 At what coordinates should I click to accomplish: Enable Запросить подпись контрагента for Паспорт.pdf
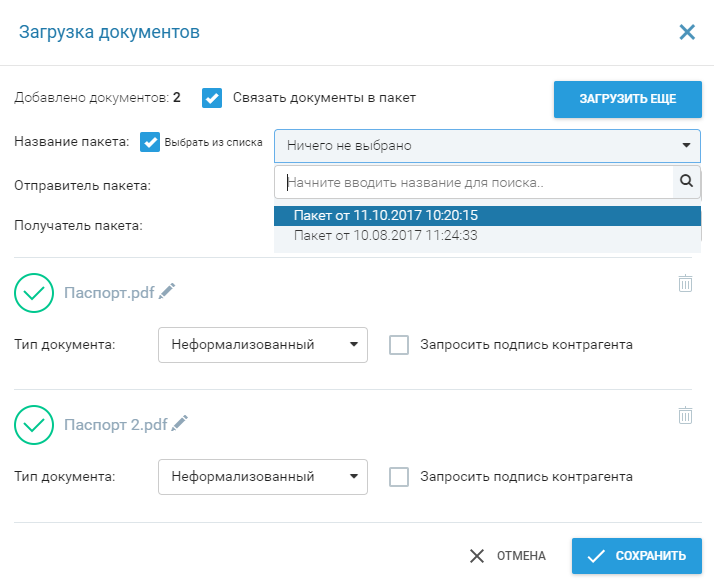[399, 345]
